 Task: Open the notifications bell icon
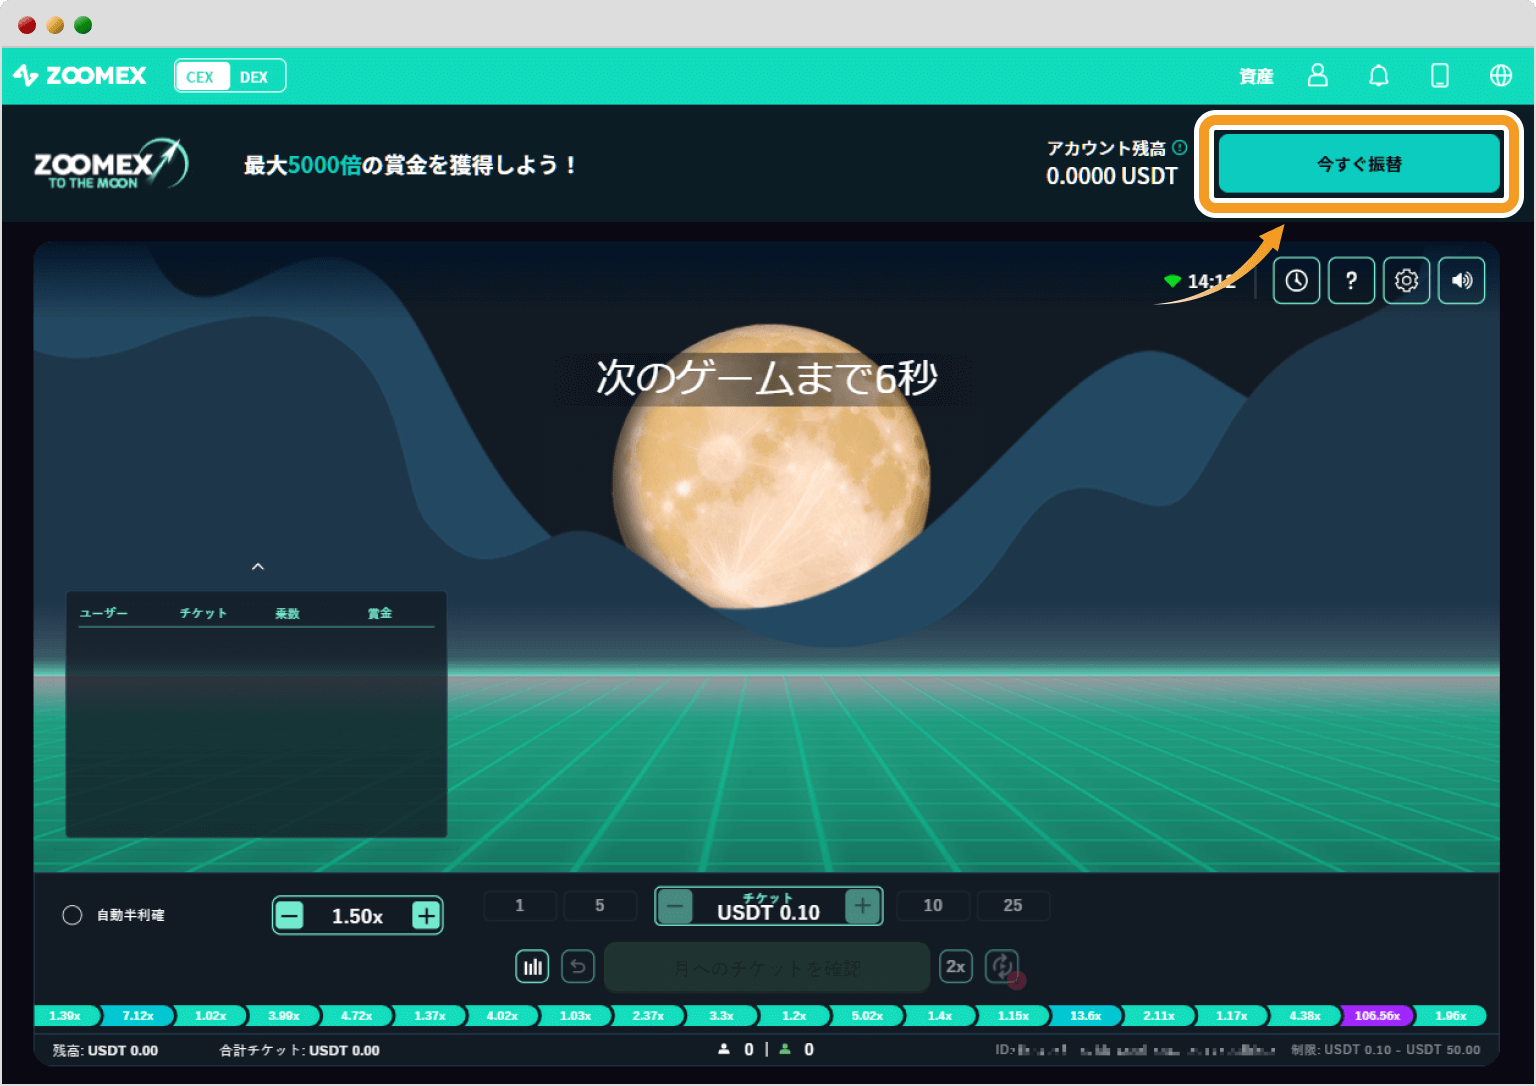click(1378, 76)
